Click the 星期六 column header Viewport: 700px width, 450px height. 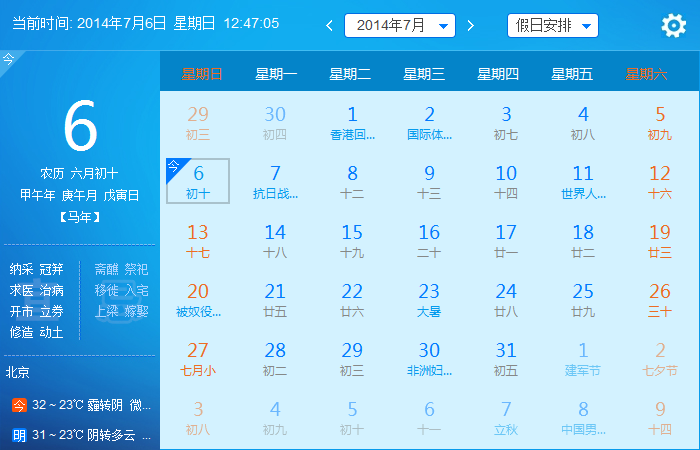coord(646,73)
